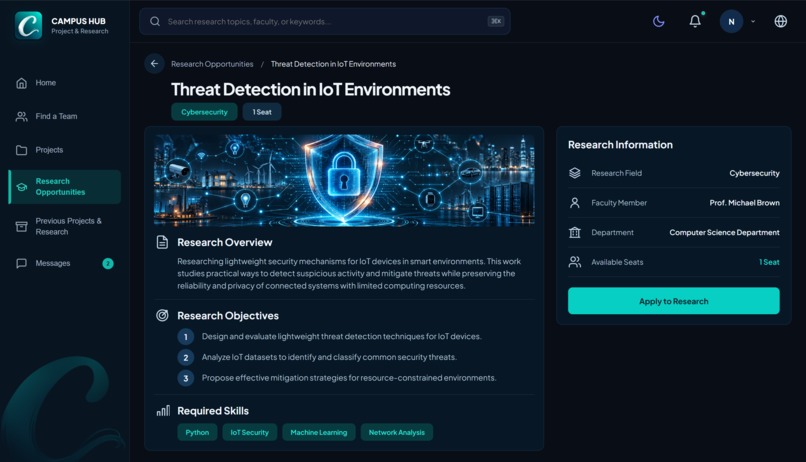This screenshot has height=462, width=806.
Task: Click the 1 Seat tag under the title
Action: click(262, 112)
